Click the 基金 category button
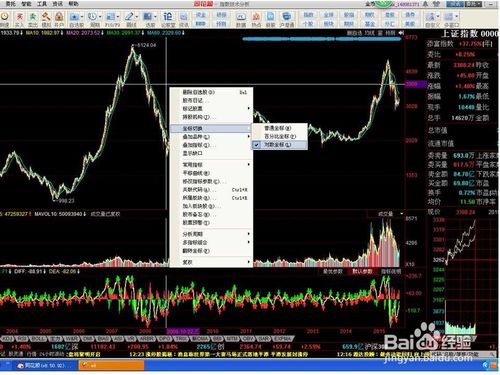The width and height of the screenshot is (500, 375). 369,24
